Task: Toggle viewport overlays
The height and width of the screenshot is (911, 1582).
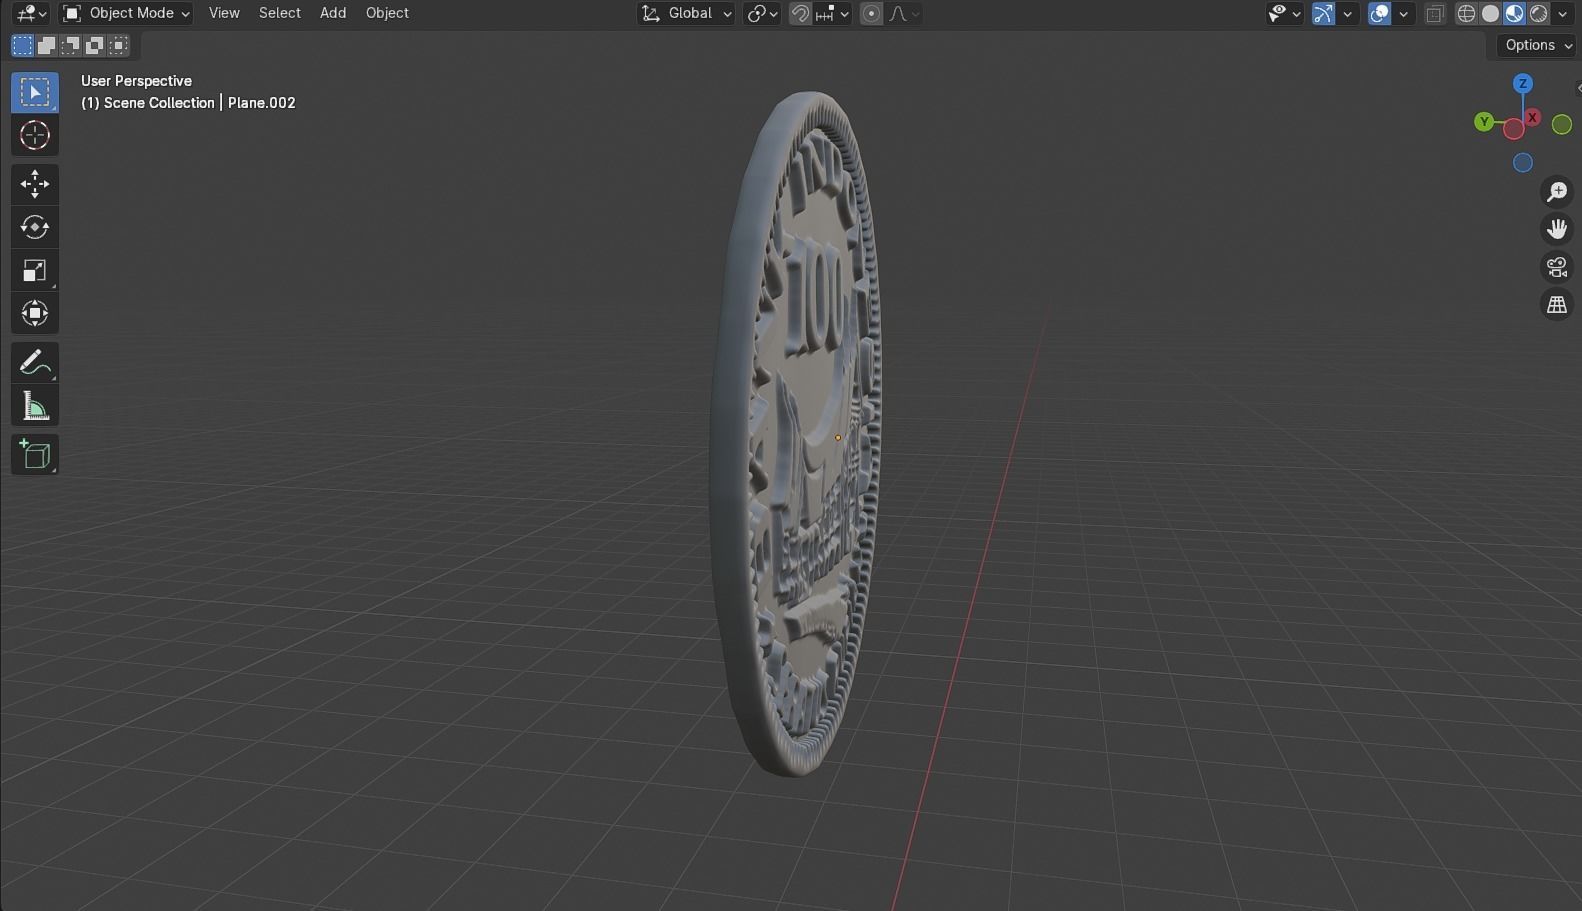Action: [x=1379, y=13]
